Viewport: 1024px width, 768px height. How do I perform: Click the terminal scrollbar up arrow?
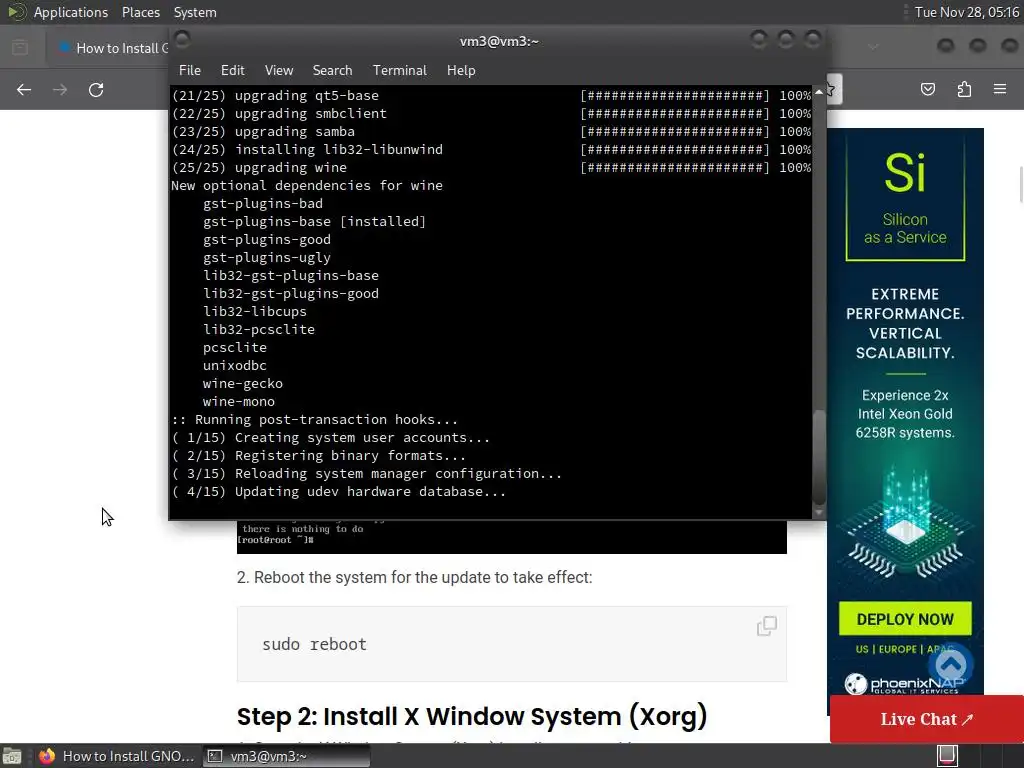click(818, 92)
